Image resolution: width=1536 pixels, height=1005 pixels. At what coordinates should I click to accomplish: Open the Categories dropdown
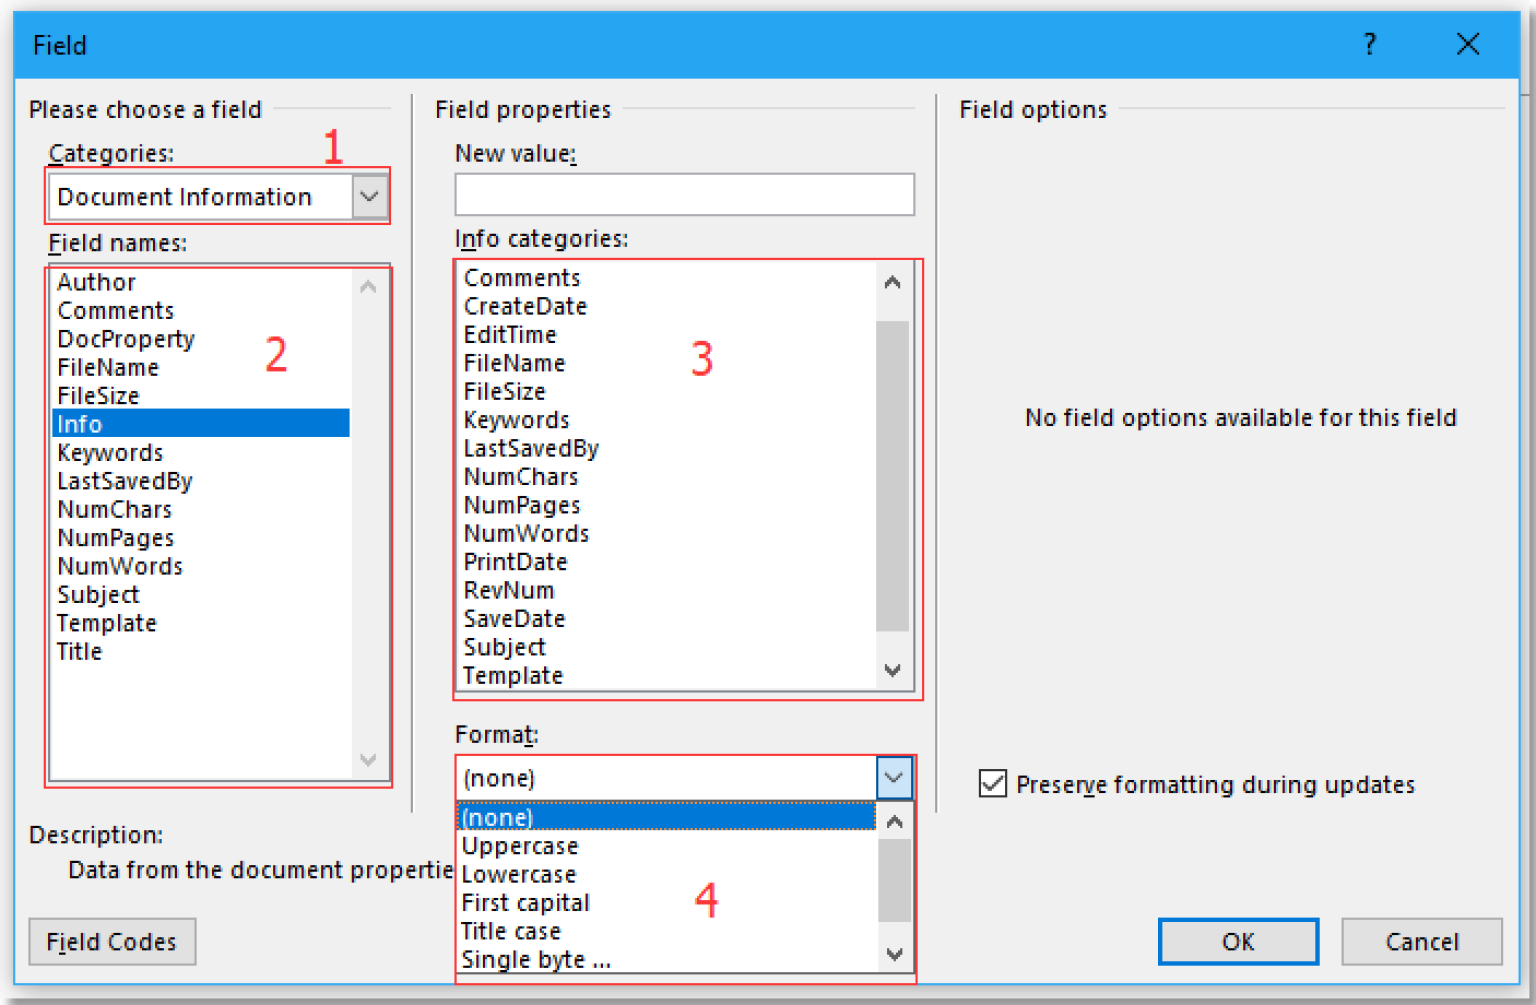(368, 196)
